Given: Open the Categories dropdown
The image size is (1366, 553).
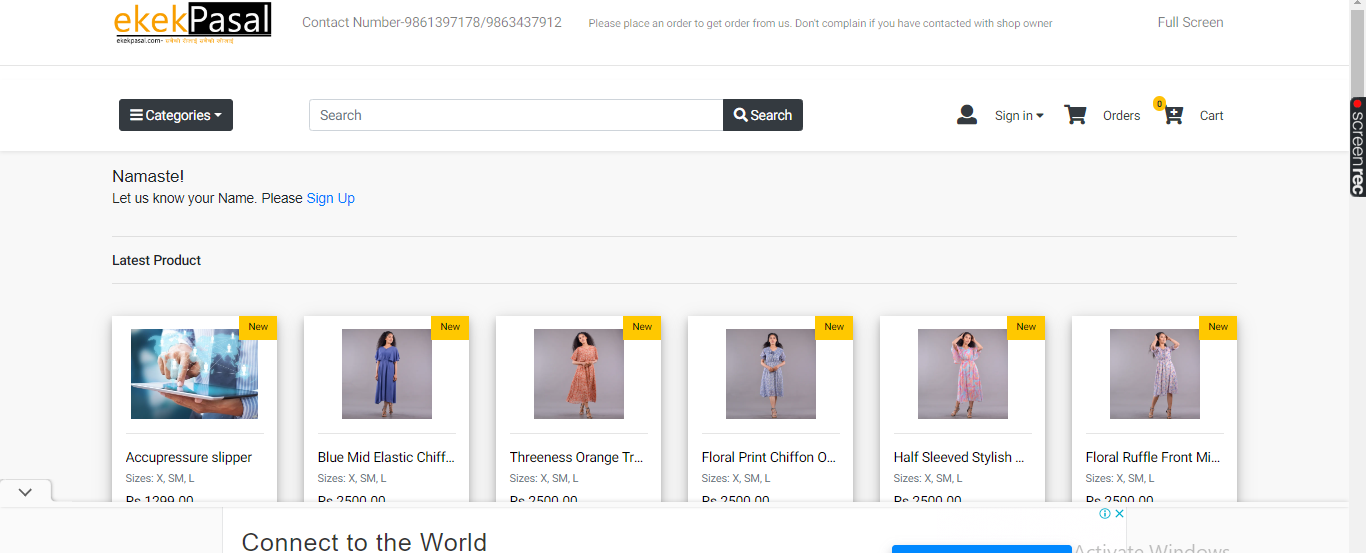Looking at the screenshot, I should 176,115.
